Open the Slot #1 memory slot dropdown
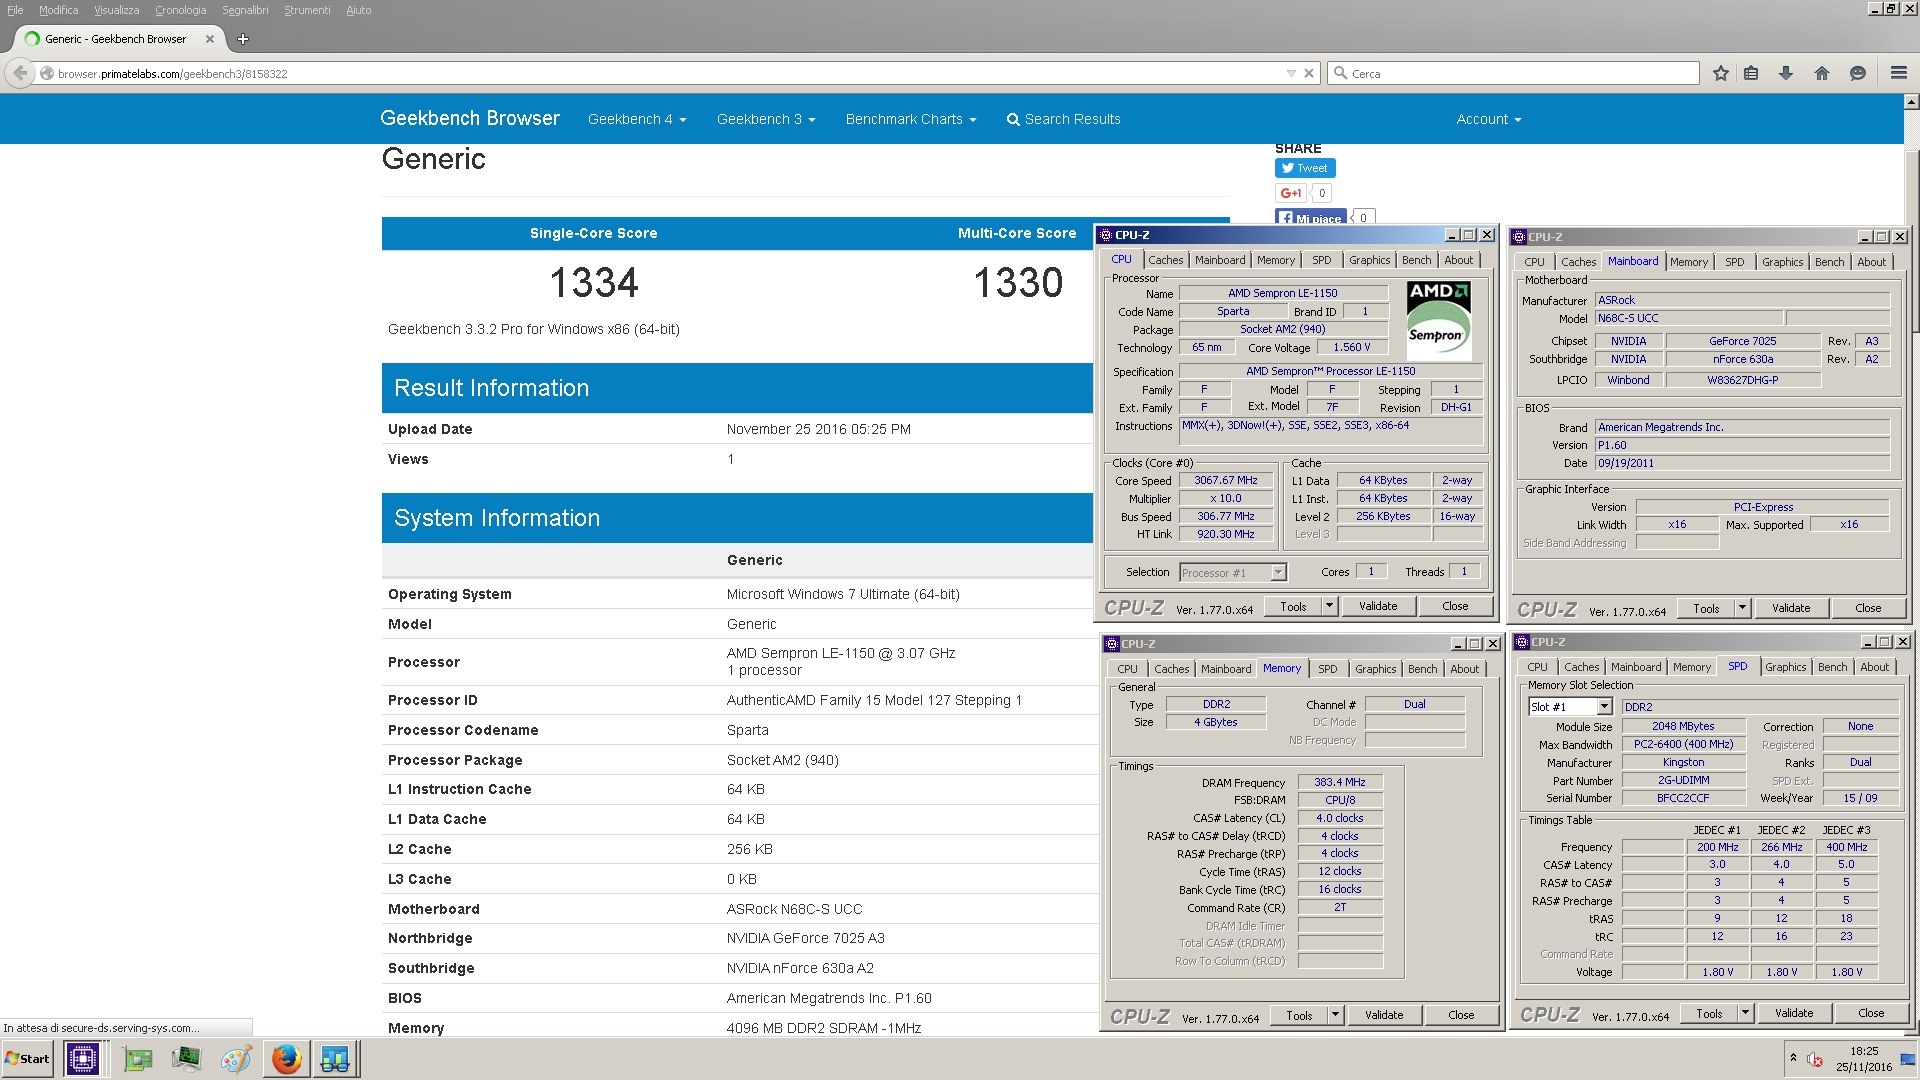The width and height of the screenshot is (1920, 1080). click(x=1605, y=707)
